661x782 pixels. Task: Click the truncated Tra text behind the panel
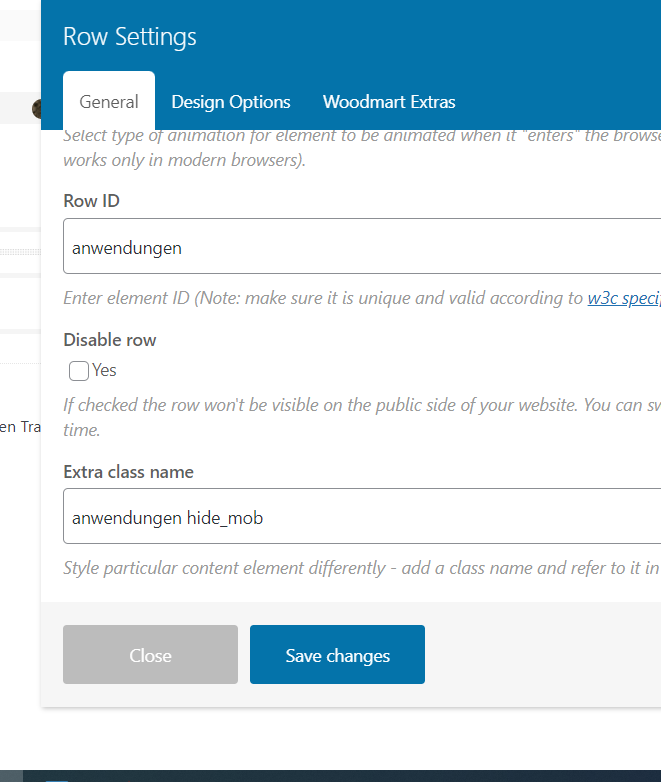[x=22, y=427]
